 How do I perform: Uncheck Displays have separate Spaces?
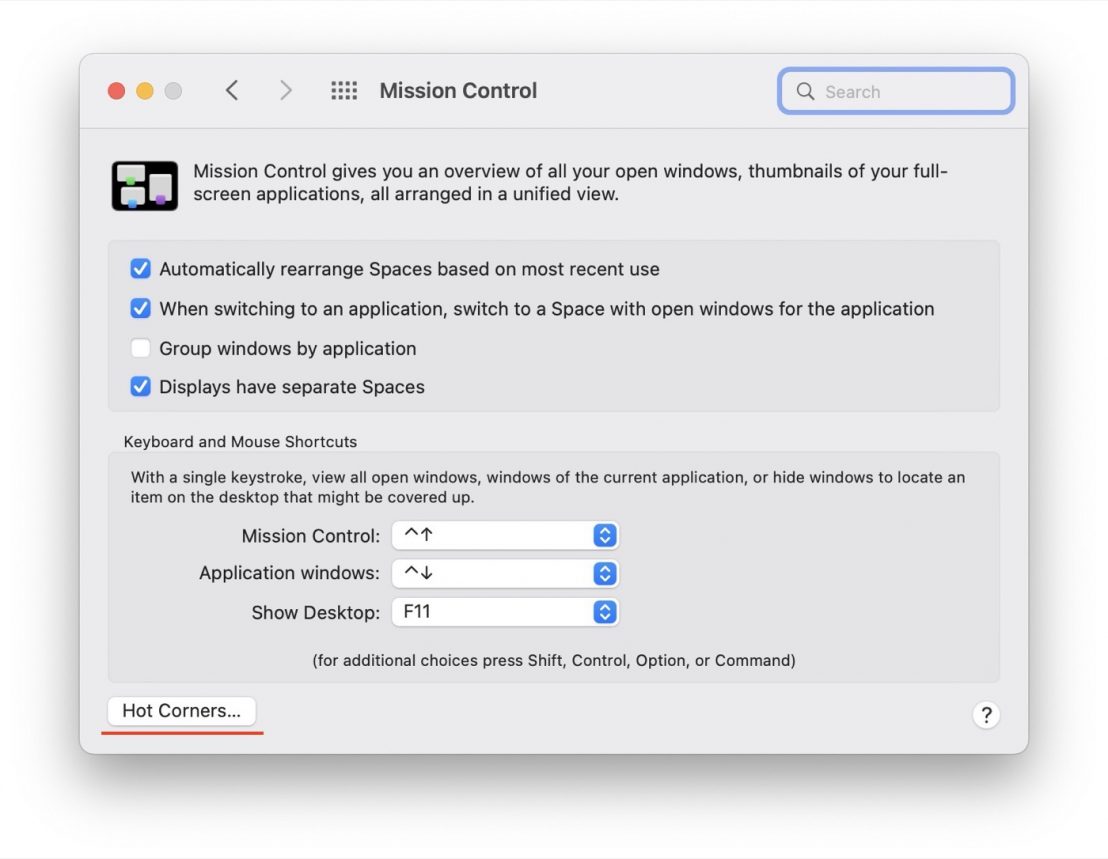tap(140, 387)
